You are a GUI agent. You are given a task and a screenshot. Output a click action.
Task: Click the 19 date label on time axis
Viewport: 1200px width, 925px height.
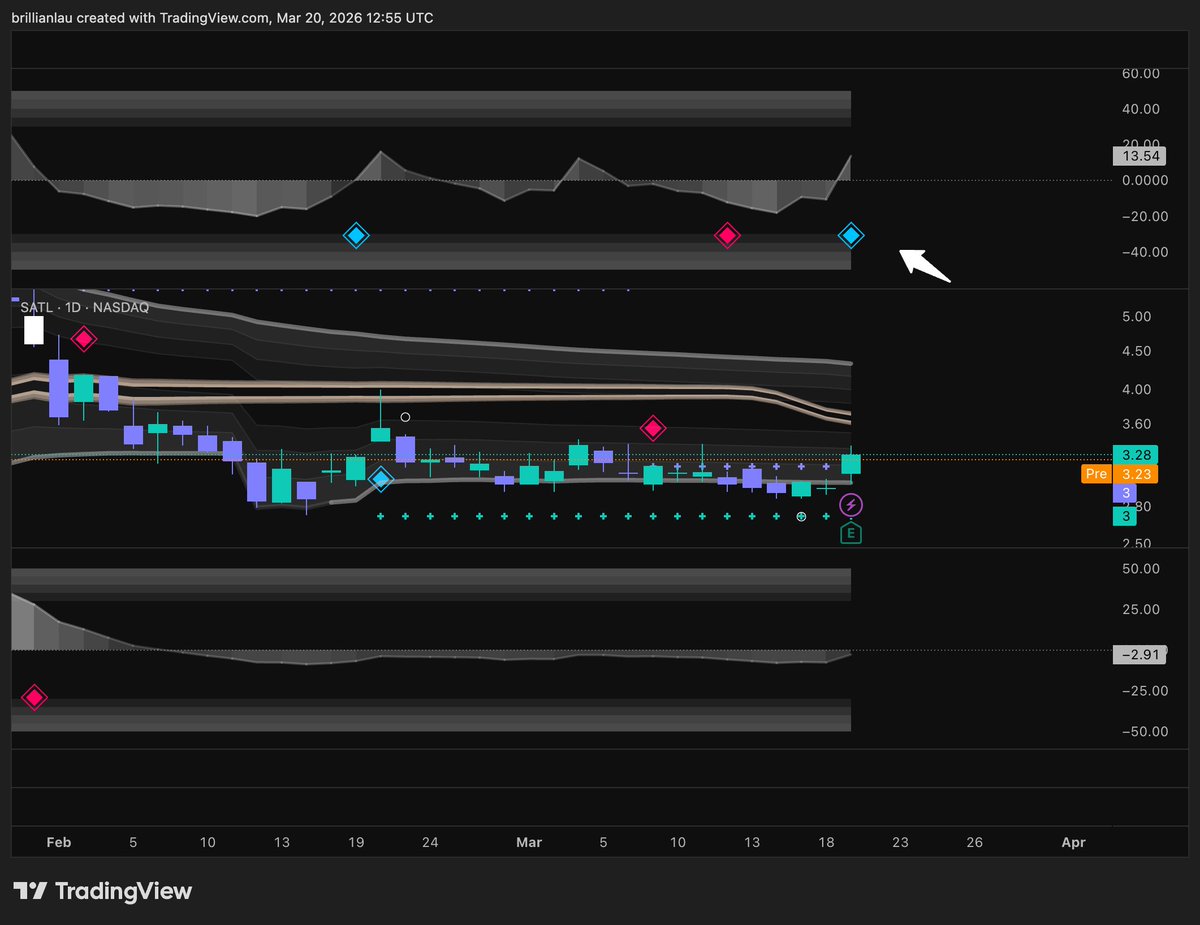point(356,843)
